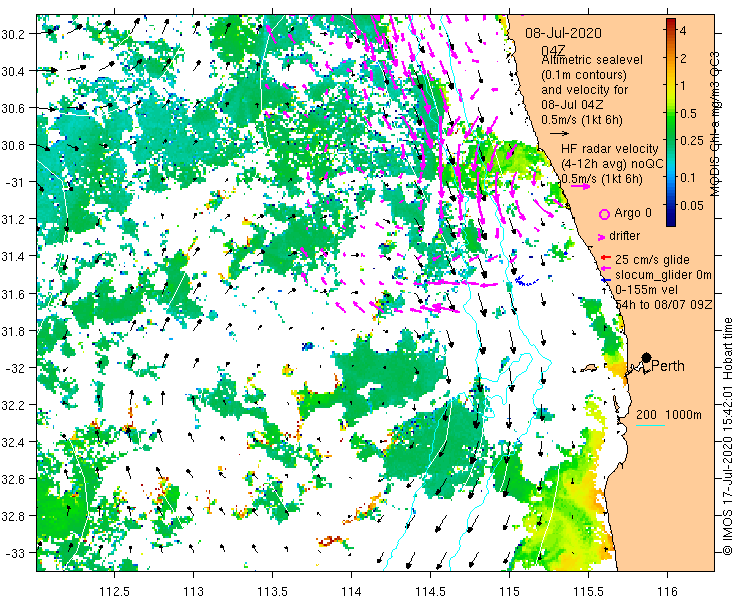
Task: Click the IMOS copyright timestamp text
Action: click(x=727, y=437)
